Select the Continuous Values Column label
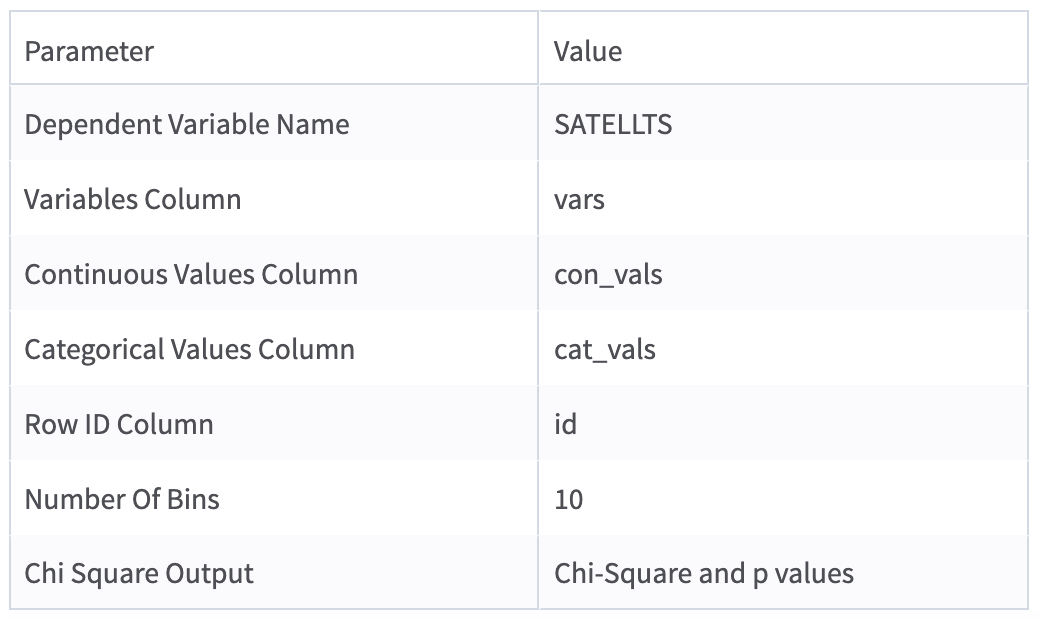Viewport: 1043px width, 619px height. tap(191, 274)
